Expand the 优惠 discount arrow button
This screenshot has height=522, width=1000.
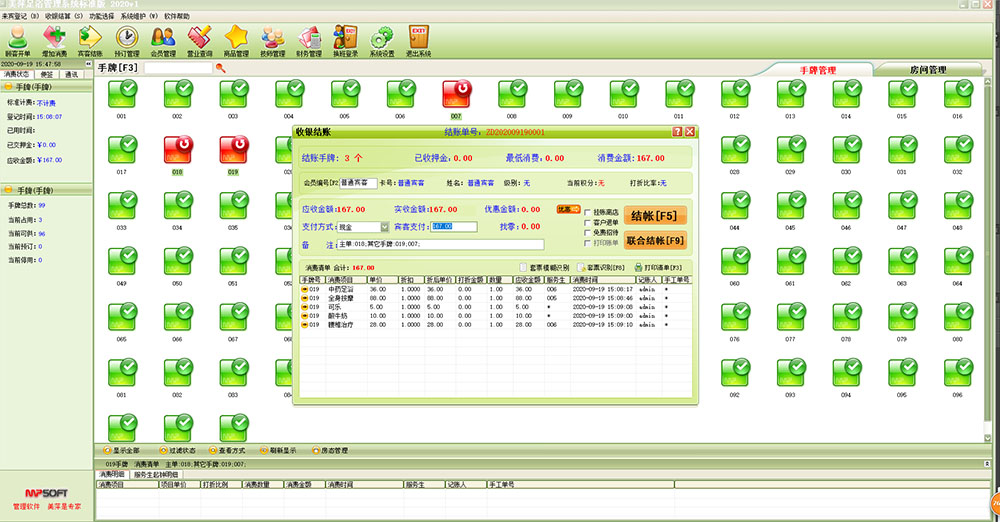click(x=568, y=209)
